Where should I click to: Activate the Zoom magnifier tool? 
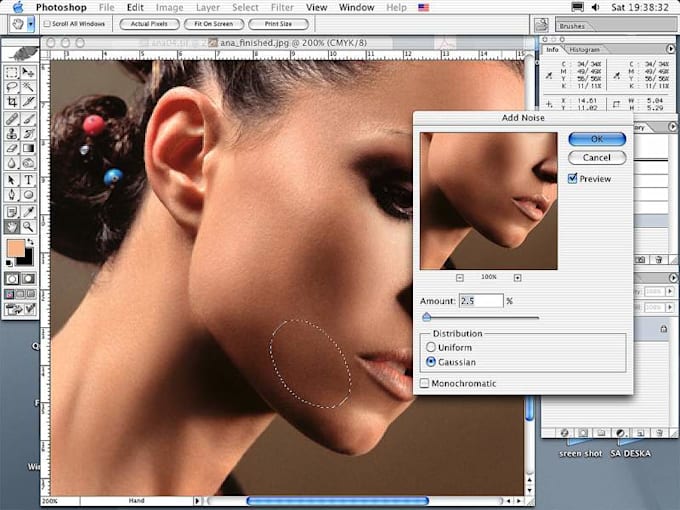28,227
